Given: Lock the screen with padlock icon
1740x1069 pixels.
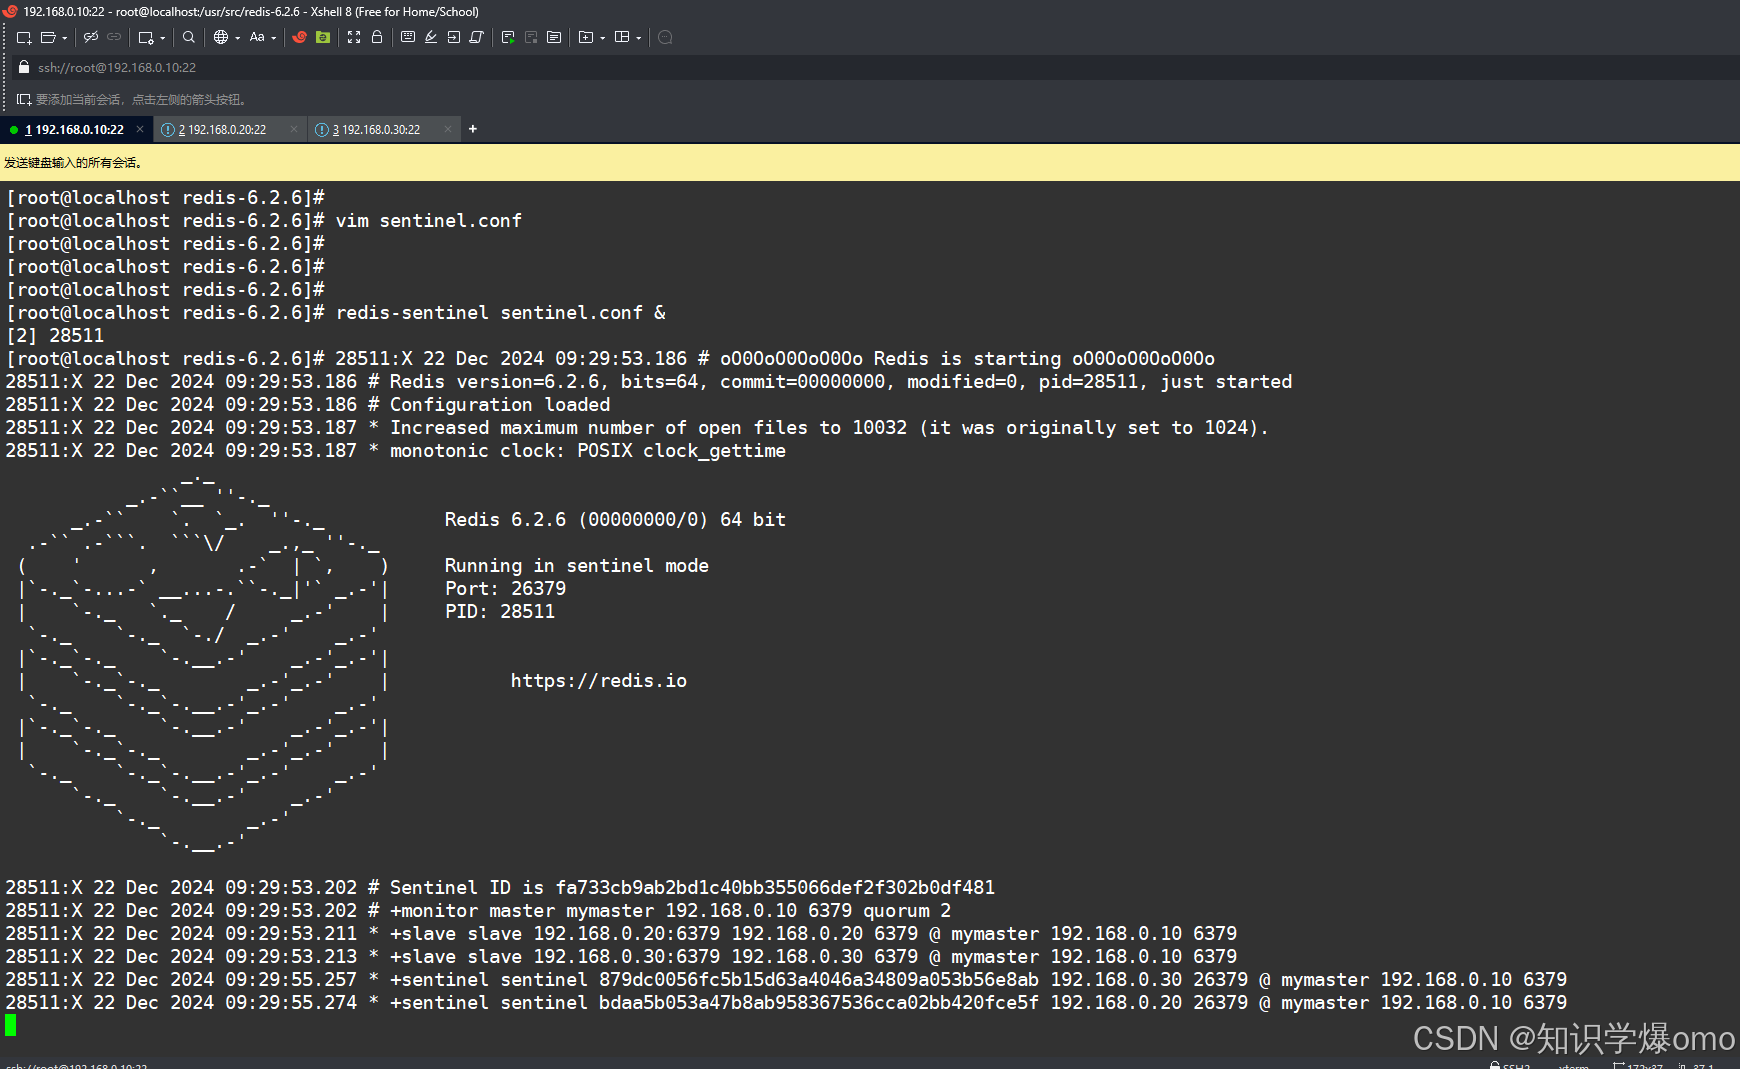Looking at the screenshot, I should [377, 37].
